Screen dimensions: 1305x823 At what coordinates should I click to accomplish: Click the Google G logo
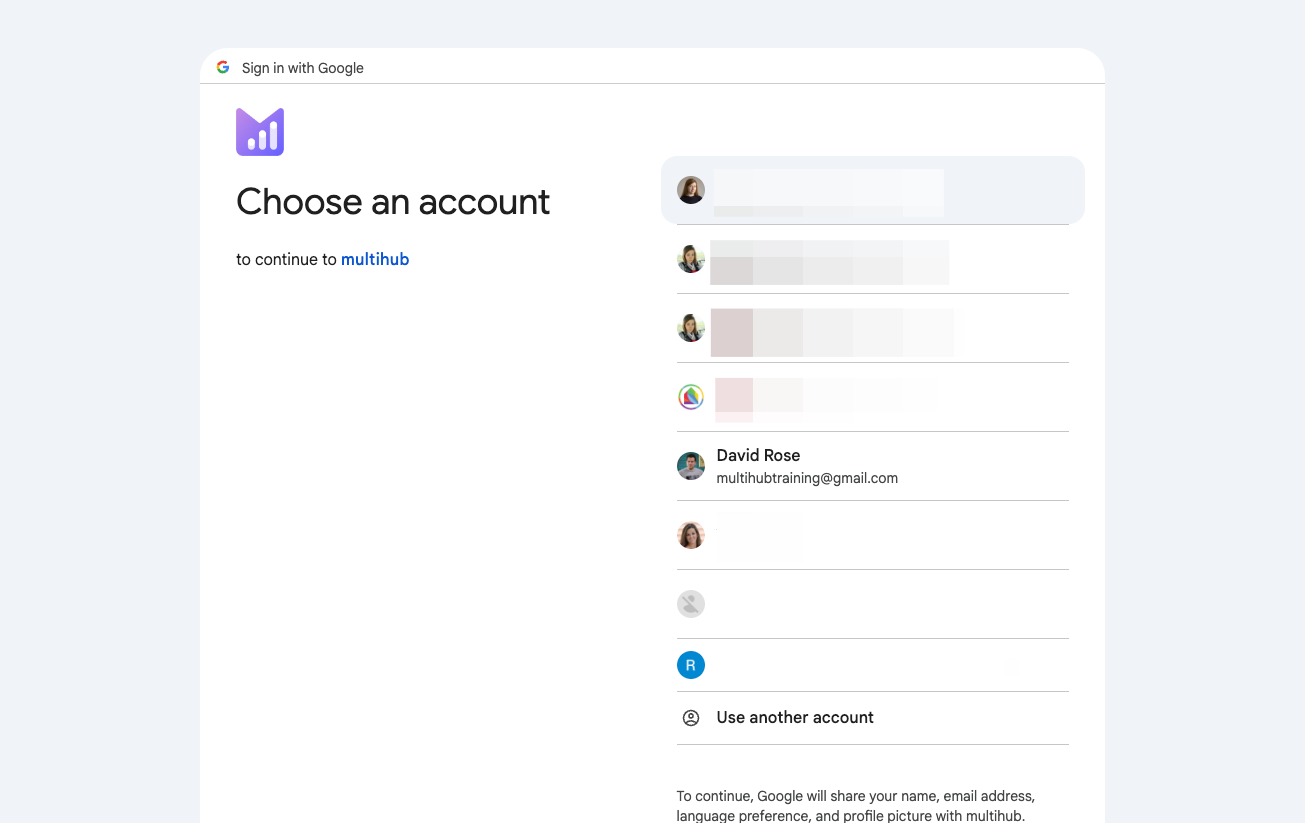click(223, 67)
